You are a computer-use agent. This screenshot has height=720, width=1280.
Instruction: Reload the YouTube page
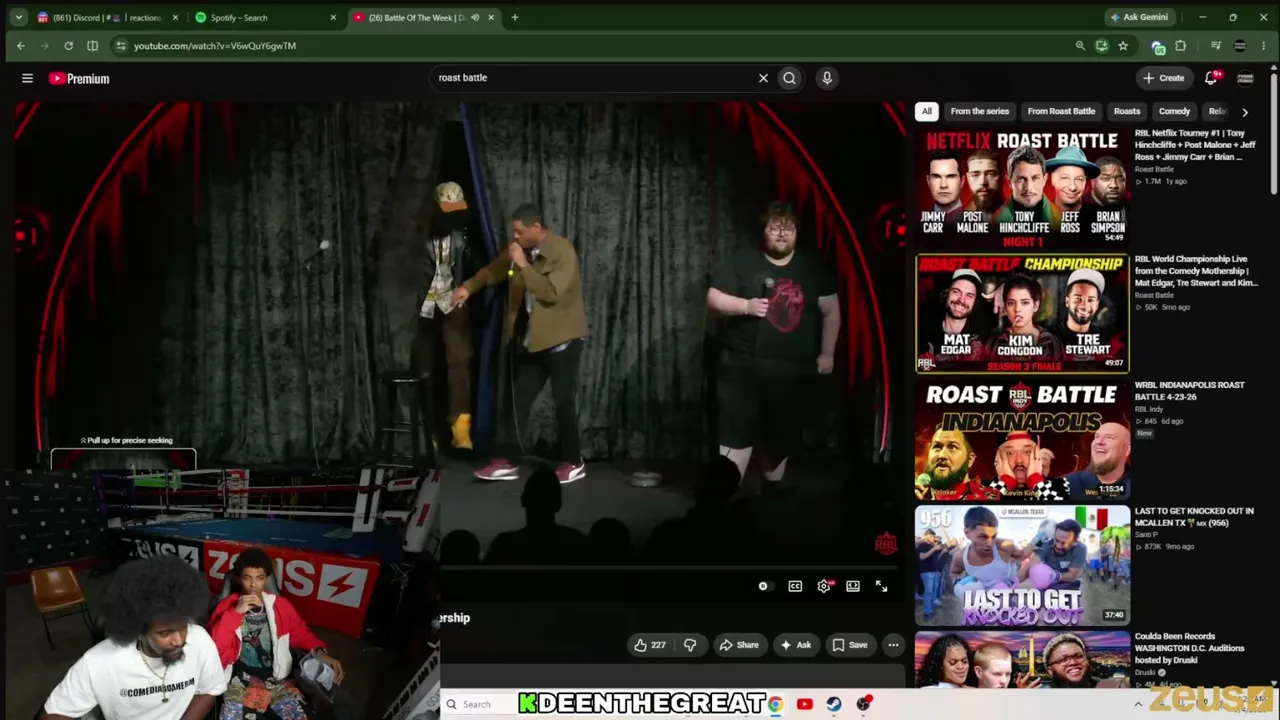click(x=68, y=46)
